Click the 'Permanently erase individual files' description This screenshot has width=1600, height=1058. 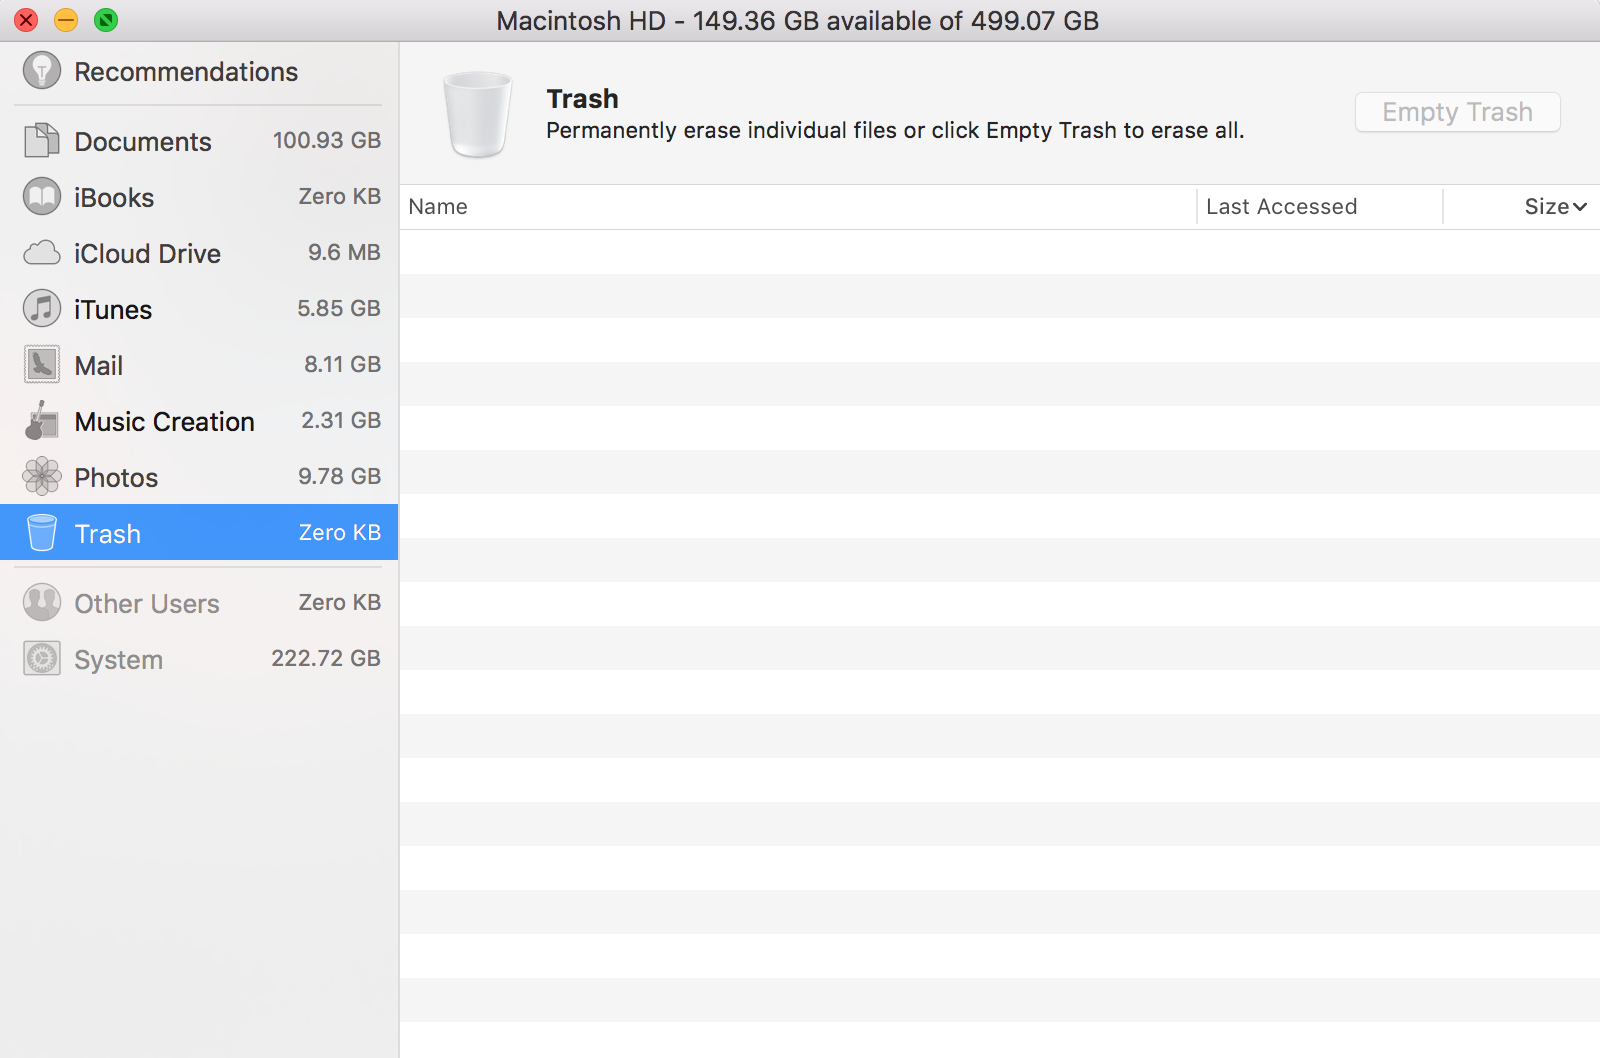pyautogui.click(x=895, y=131)
